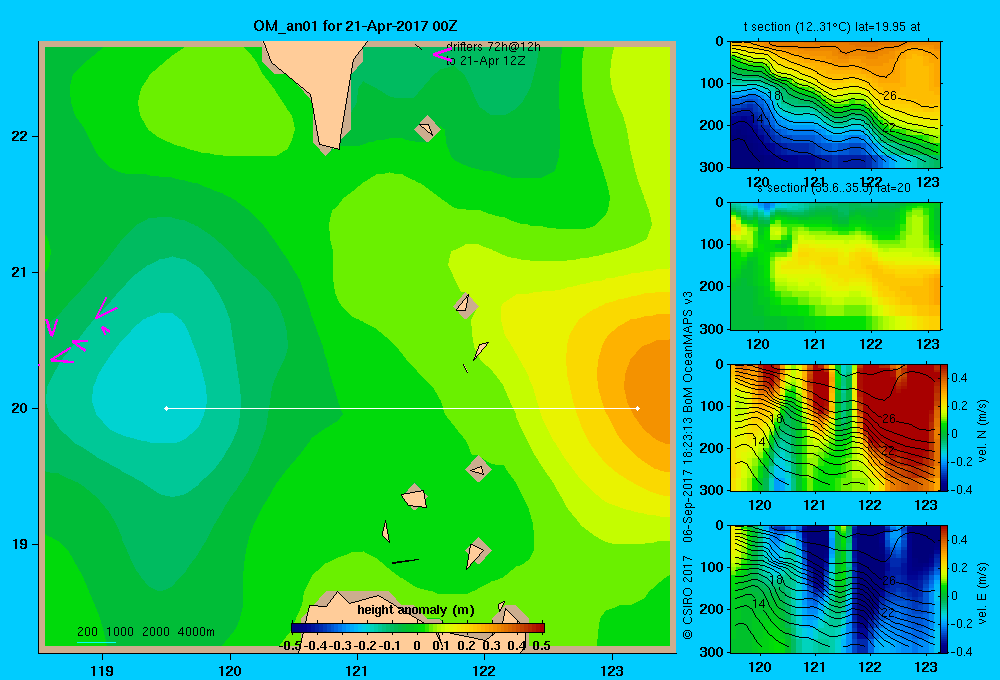Click the vel. E velocity color bar
This screenshot has width=1000, height=680.
pos(945,589)
